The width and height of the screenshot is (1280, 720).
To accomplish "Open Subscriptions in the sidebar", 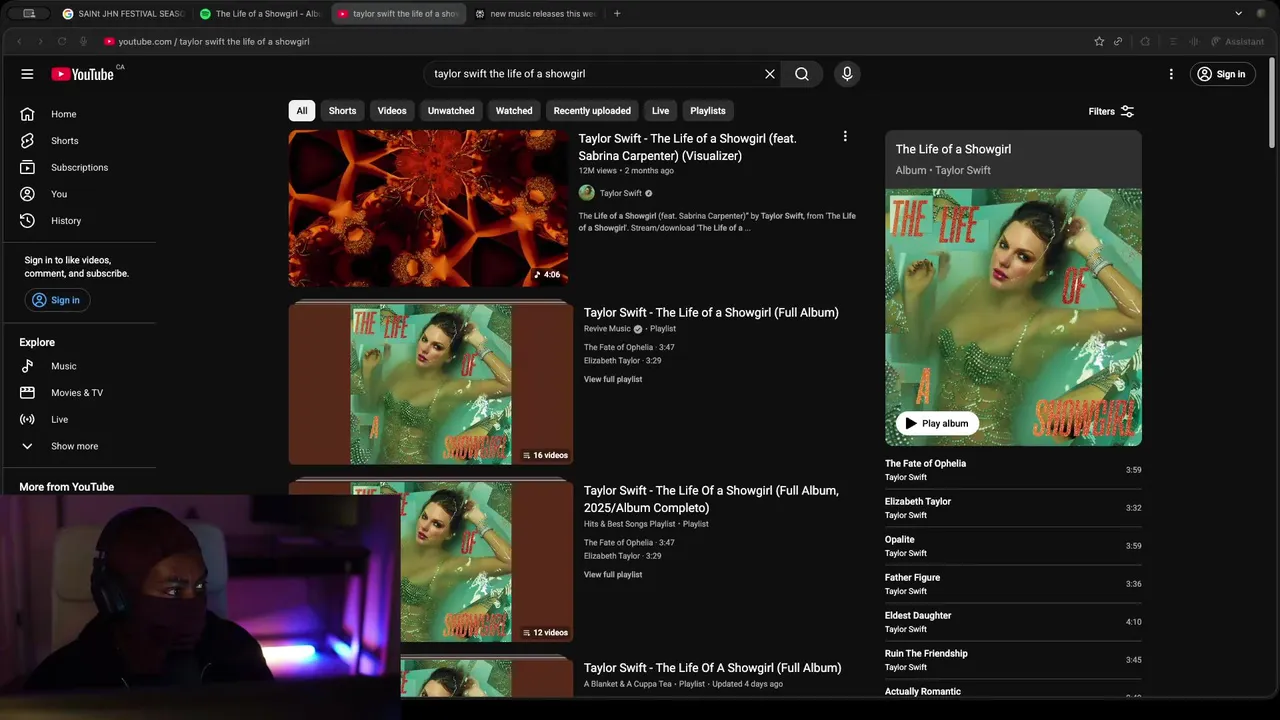I will pyautogui.click(x=78, y=167).
